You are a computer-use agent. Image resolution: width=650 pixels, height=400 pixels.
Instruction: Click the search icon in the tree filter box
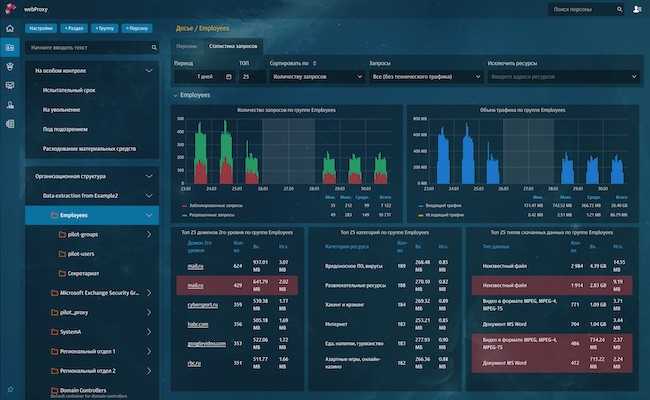click(154, 48)
